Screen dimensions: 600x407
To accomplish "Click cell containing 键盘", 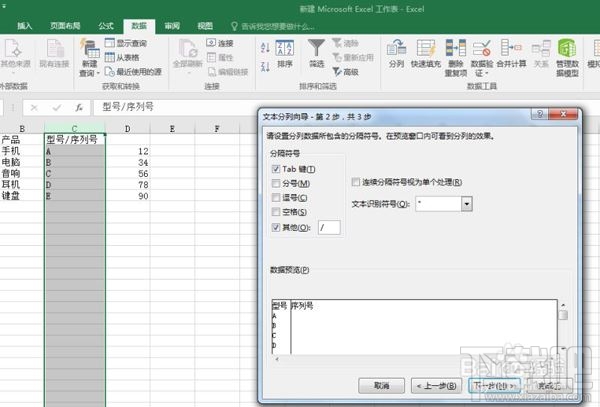I will [x=22, y=196].
